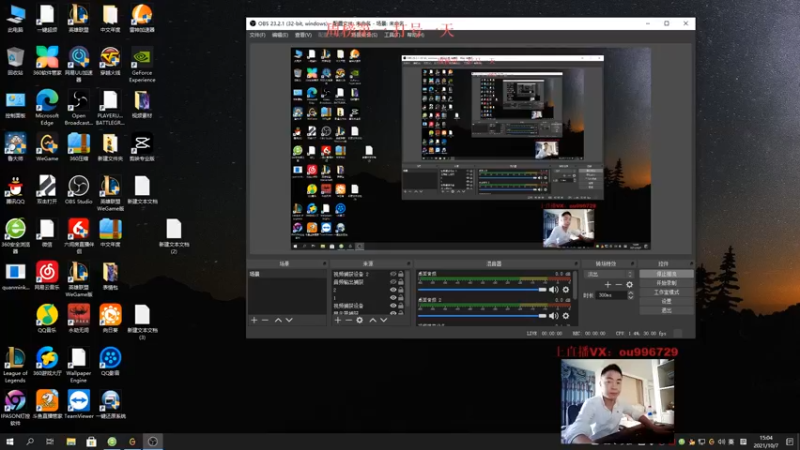Screen dimensions: 800x450
Task: Open the 查看(V) menu in OBS
Action: click(303, 35)
